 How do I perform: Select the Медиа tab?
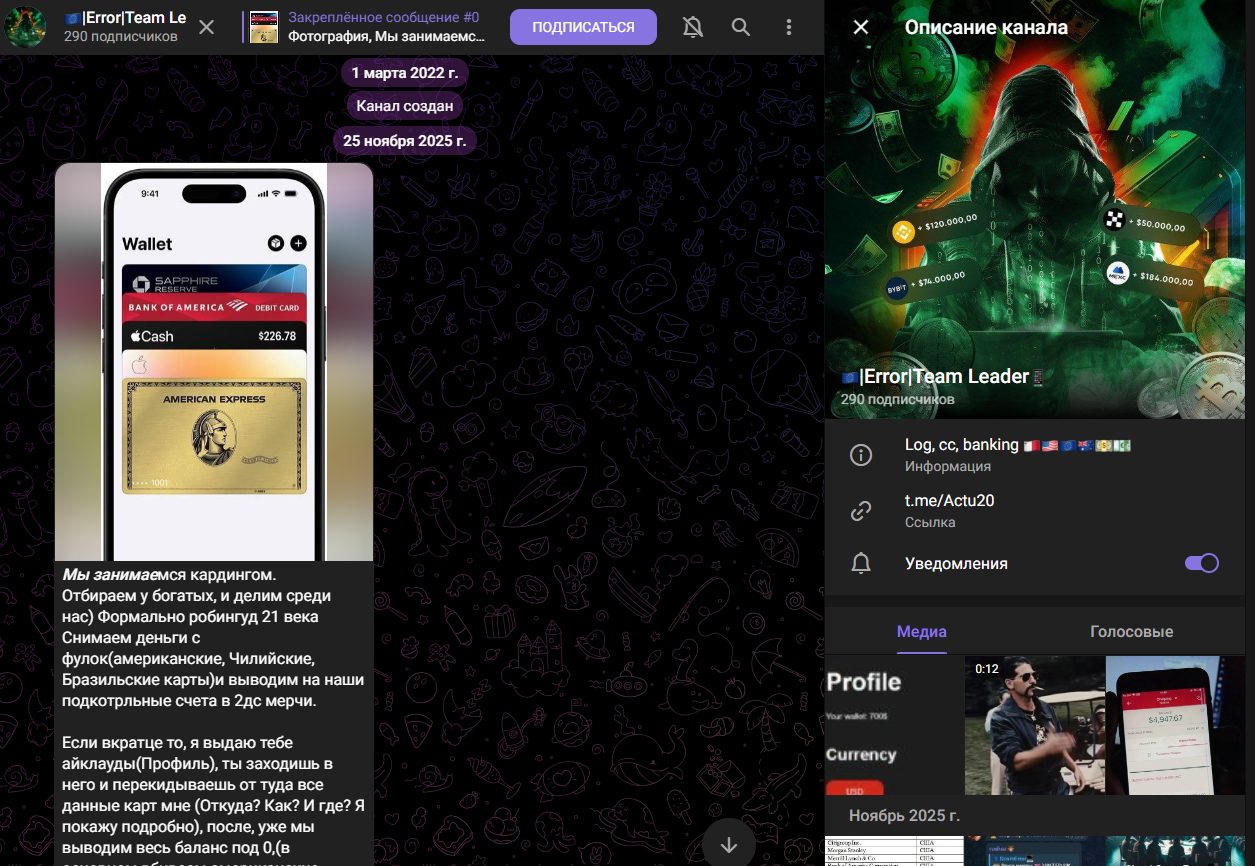click(921, 631)
